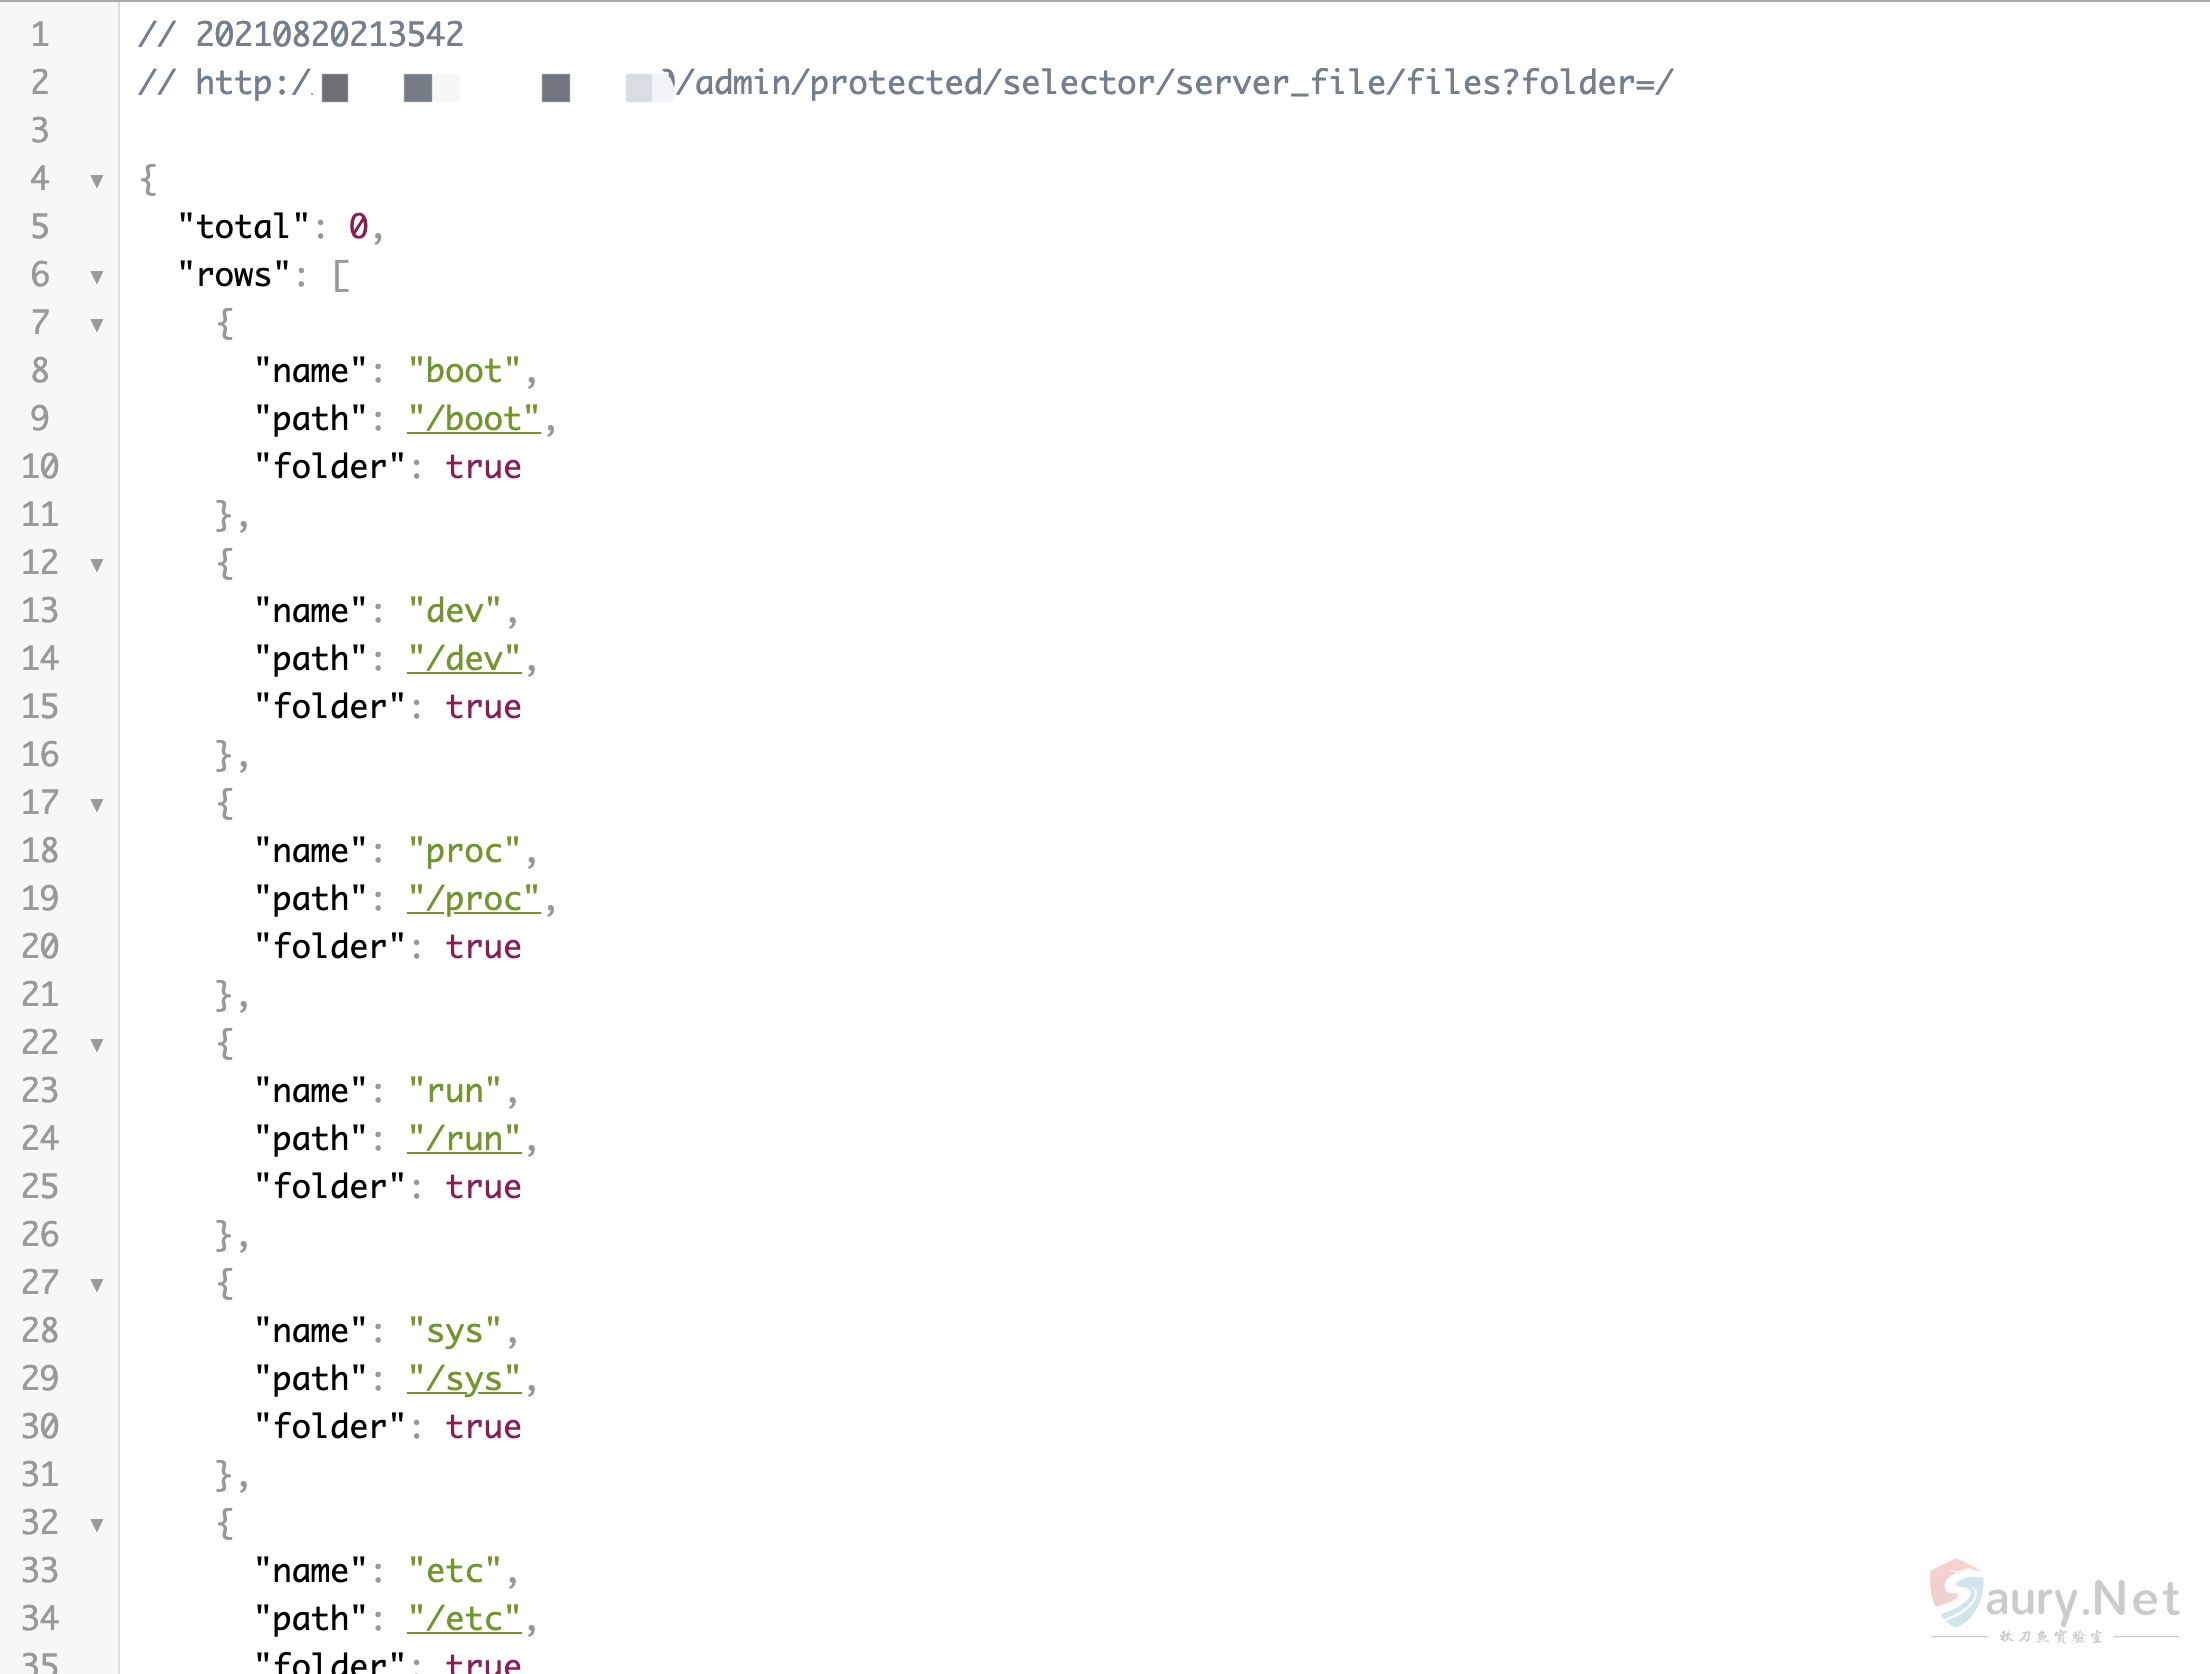Open the "/dev" path link
This screenshot has width=2210, height=1674.
(x=464, y=659)
